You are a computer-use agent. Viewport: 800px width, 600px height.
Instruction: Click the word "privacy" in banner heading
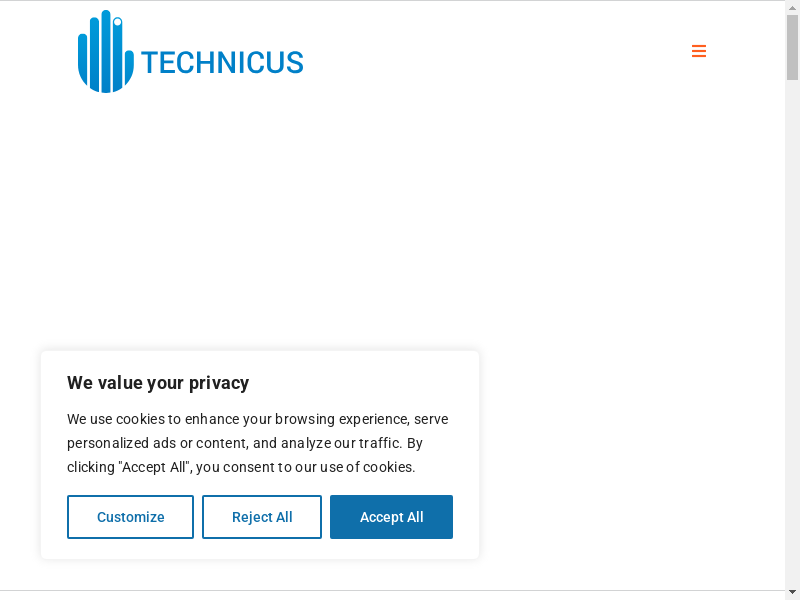[x=219, y=383]
